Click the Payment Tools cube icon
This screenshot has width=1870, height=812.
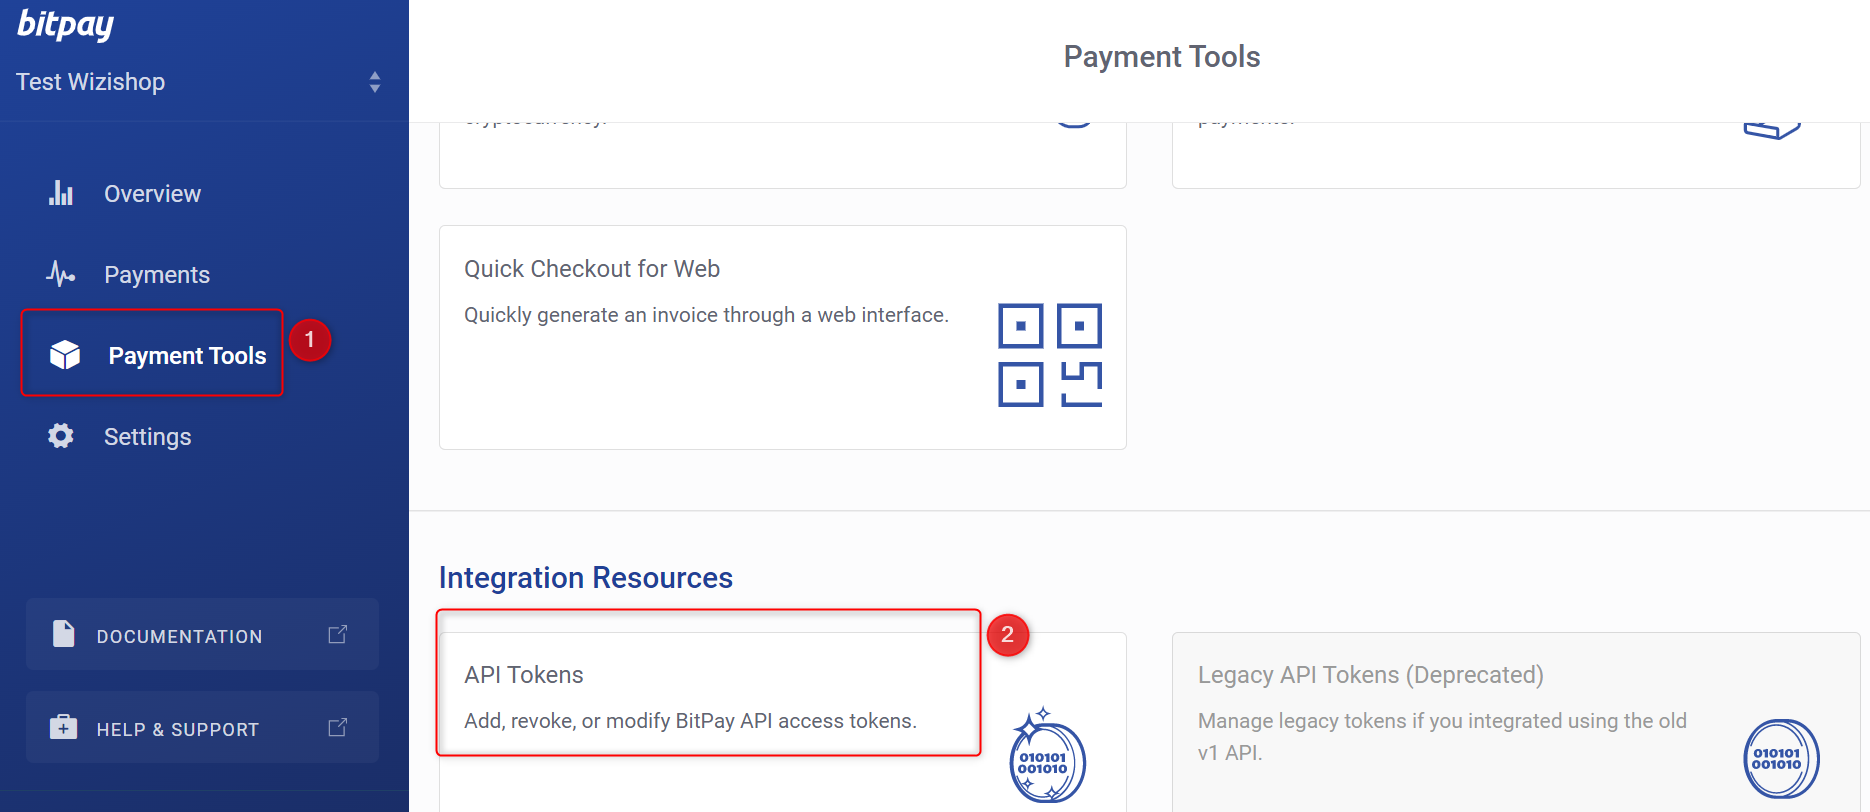(65, 355)
